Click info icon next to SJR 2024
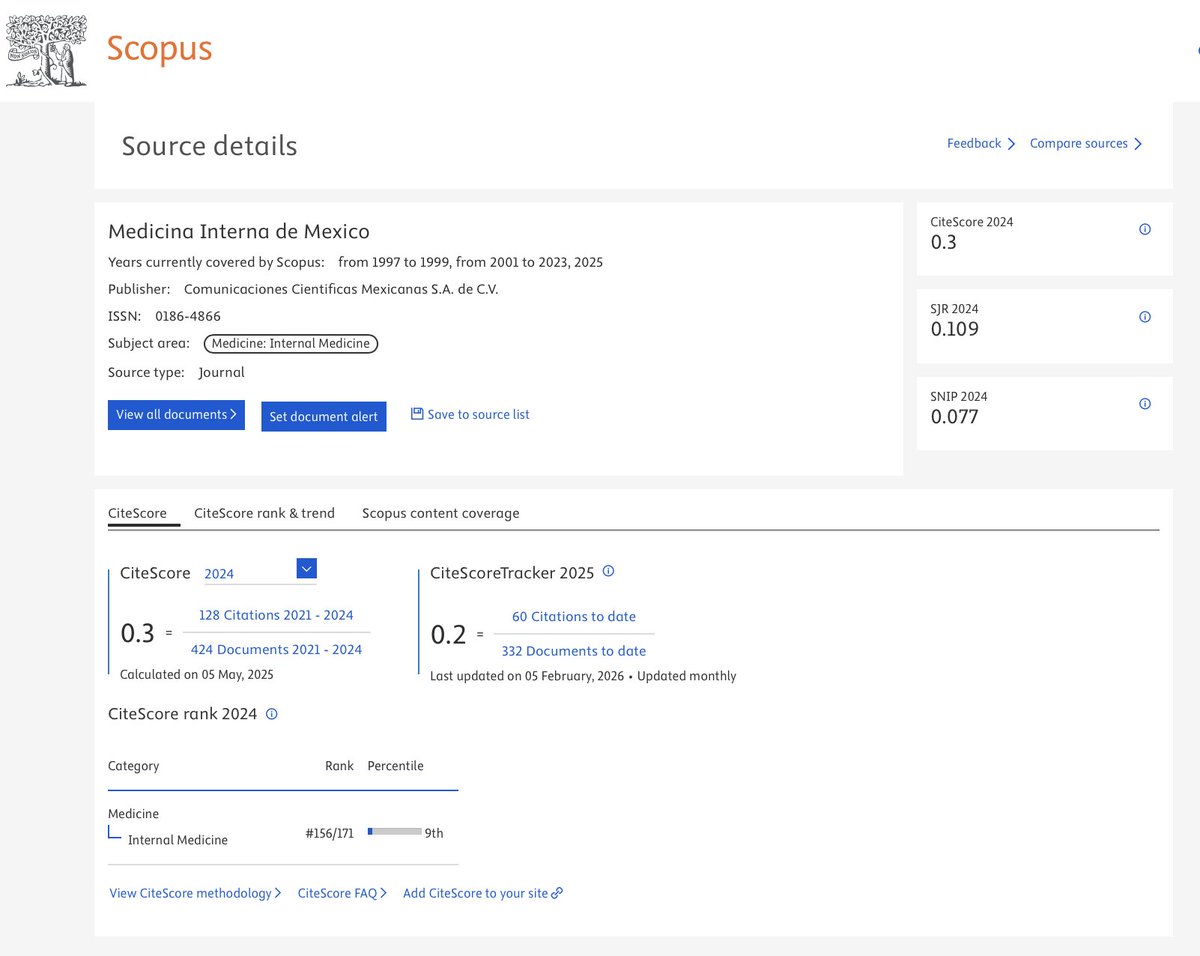Viewport: 1200px width, 956px height. [1145, 317]
